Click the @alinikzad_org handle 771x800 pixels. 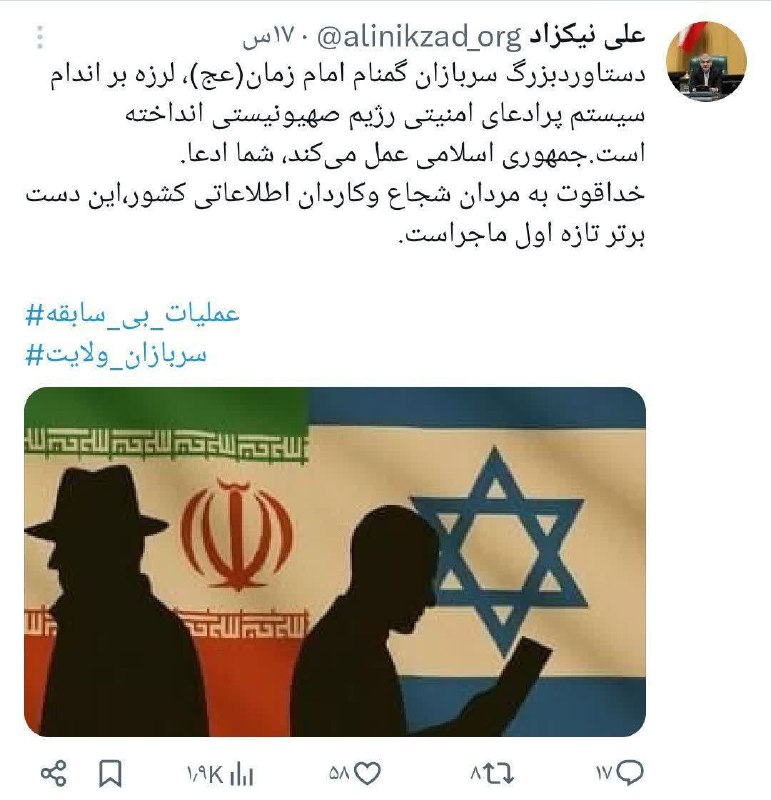pos(419,37)
